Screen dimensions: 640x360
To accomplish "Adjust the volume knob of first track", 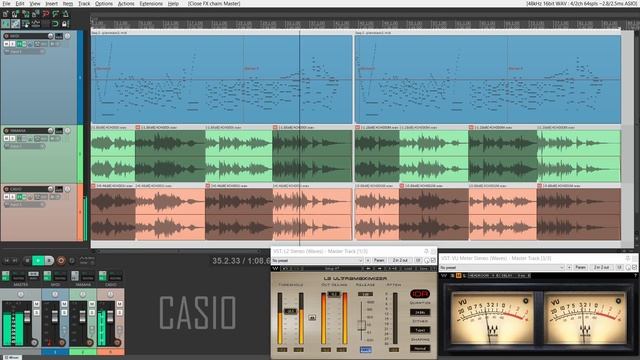I will [x=50, y=36].
